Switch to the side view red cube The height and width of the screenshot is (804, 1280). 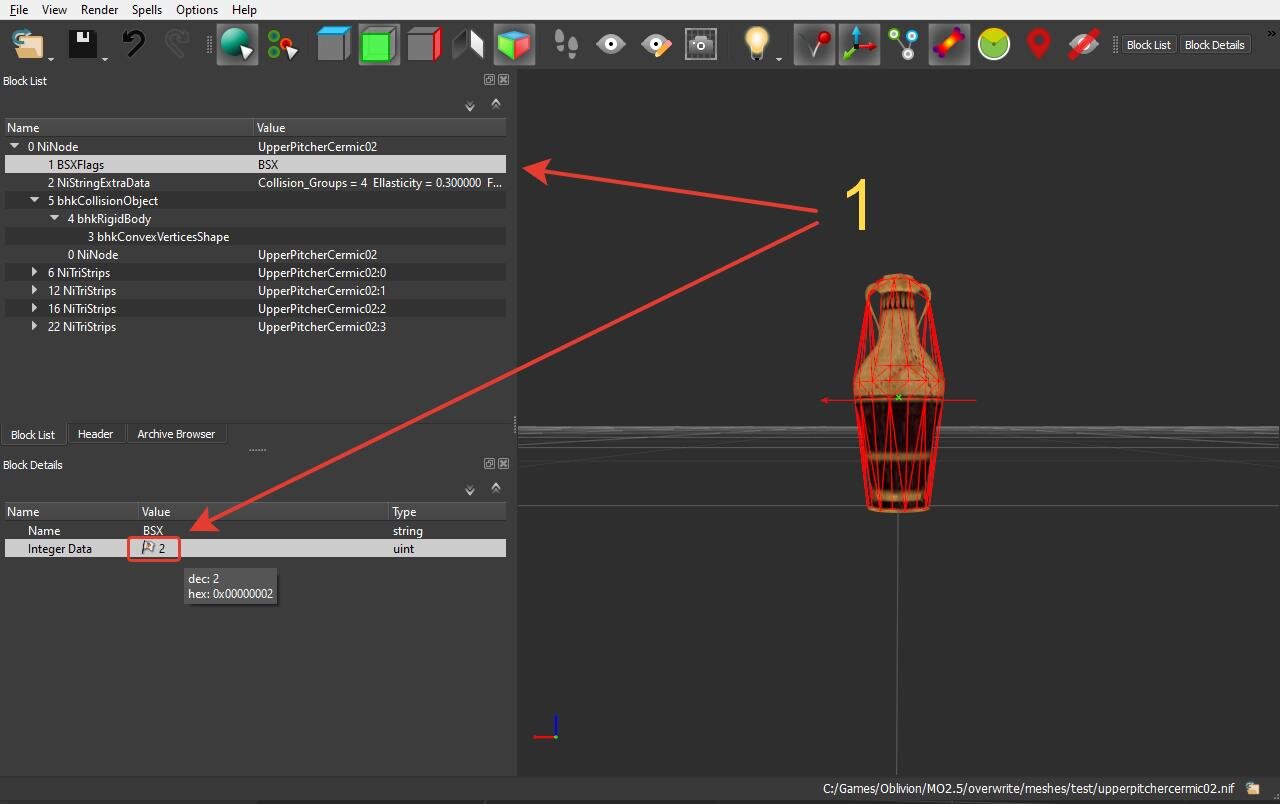[424, 45]
